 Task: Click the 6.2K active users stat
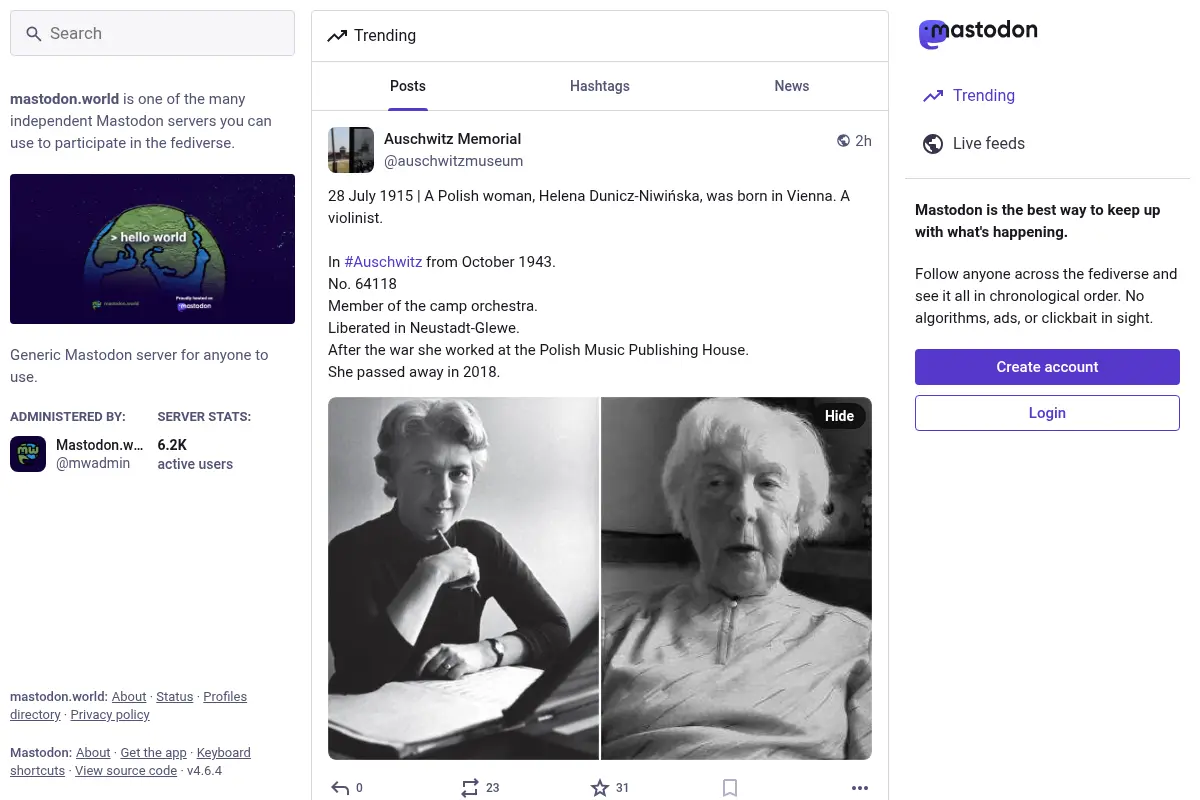pos(195,454)
